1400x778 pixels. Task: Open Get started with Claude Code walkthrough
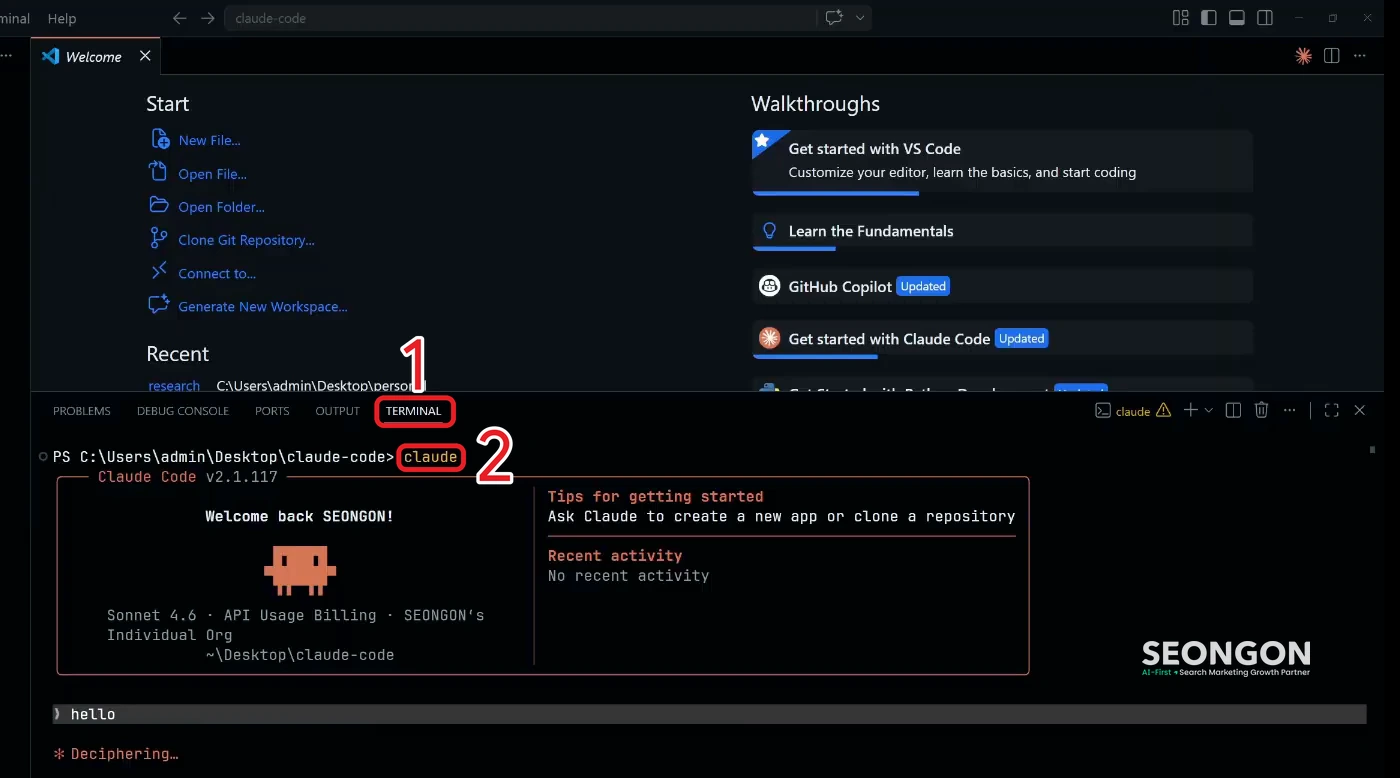[1002, 339]
